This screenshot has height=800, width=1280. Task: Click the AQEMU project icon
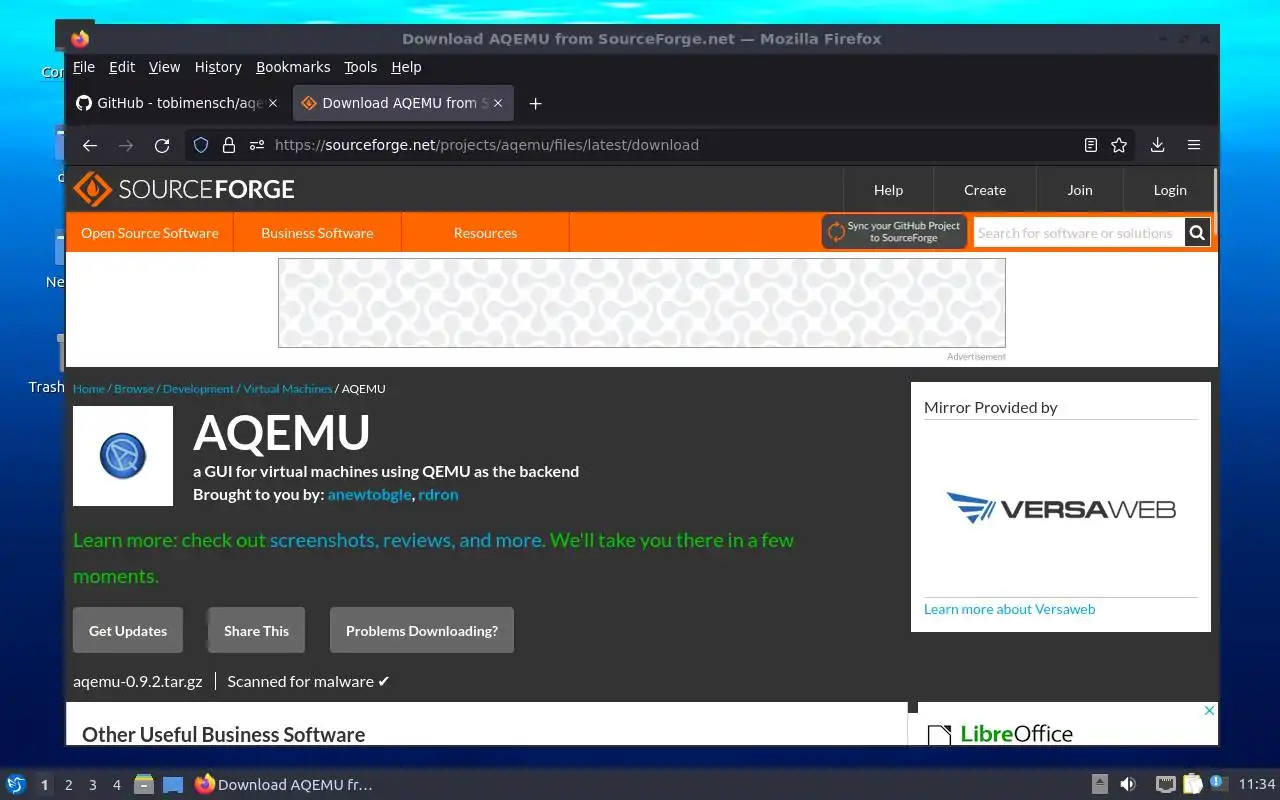(x=123, y=456)
